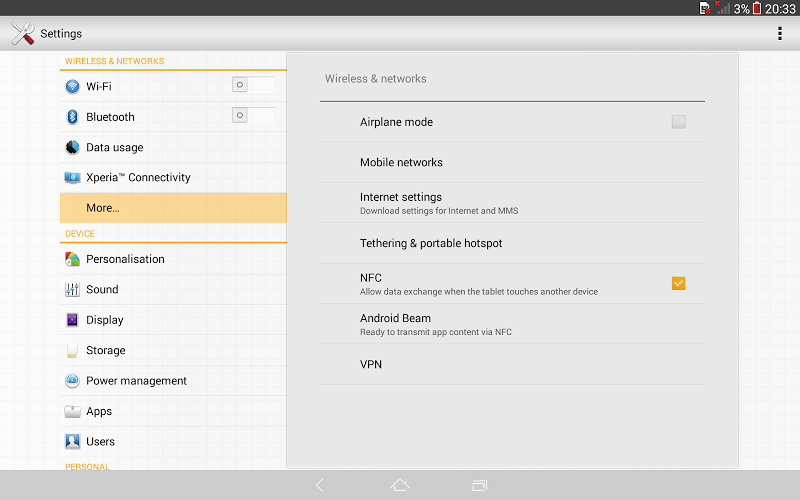Screen dimensions: 800x500
Task: Tap the WIRELESS & NETWORKS section header
Action: point(114,61)
